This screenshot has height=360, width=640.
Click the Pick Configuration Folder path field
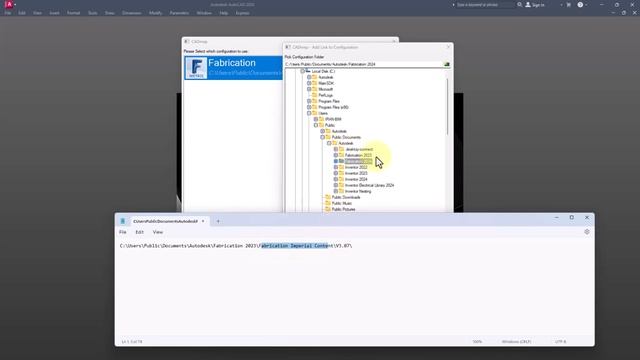[x=364, y=64]
